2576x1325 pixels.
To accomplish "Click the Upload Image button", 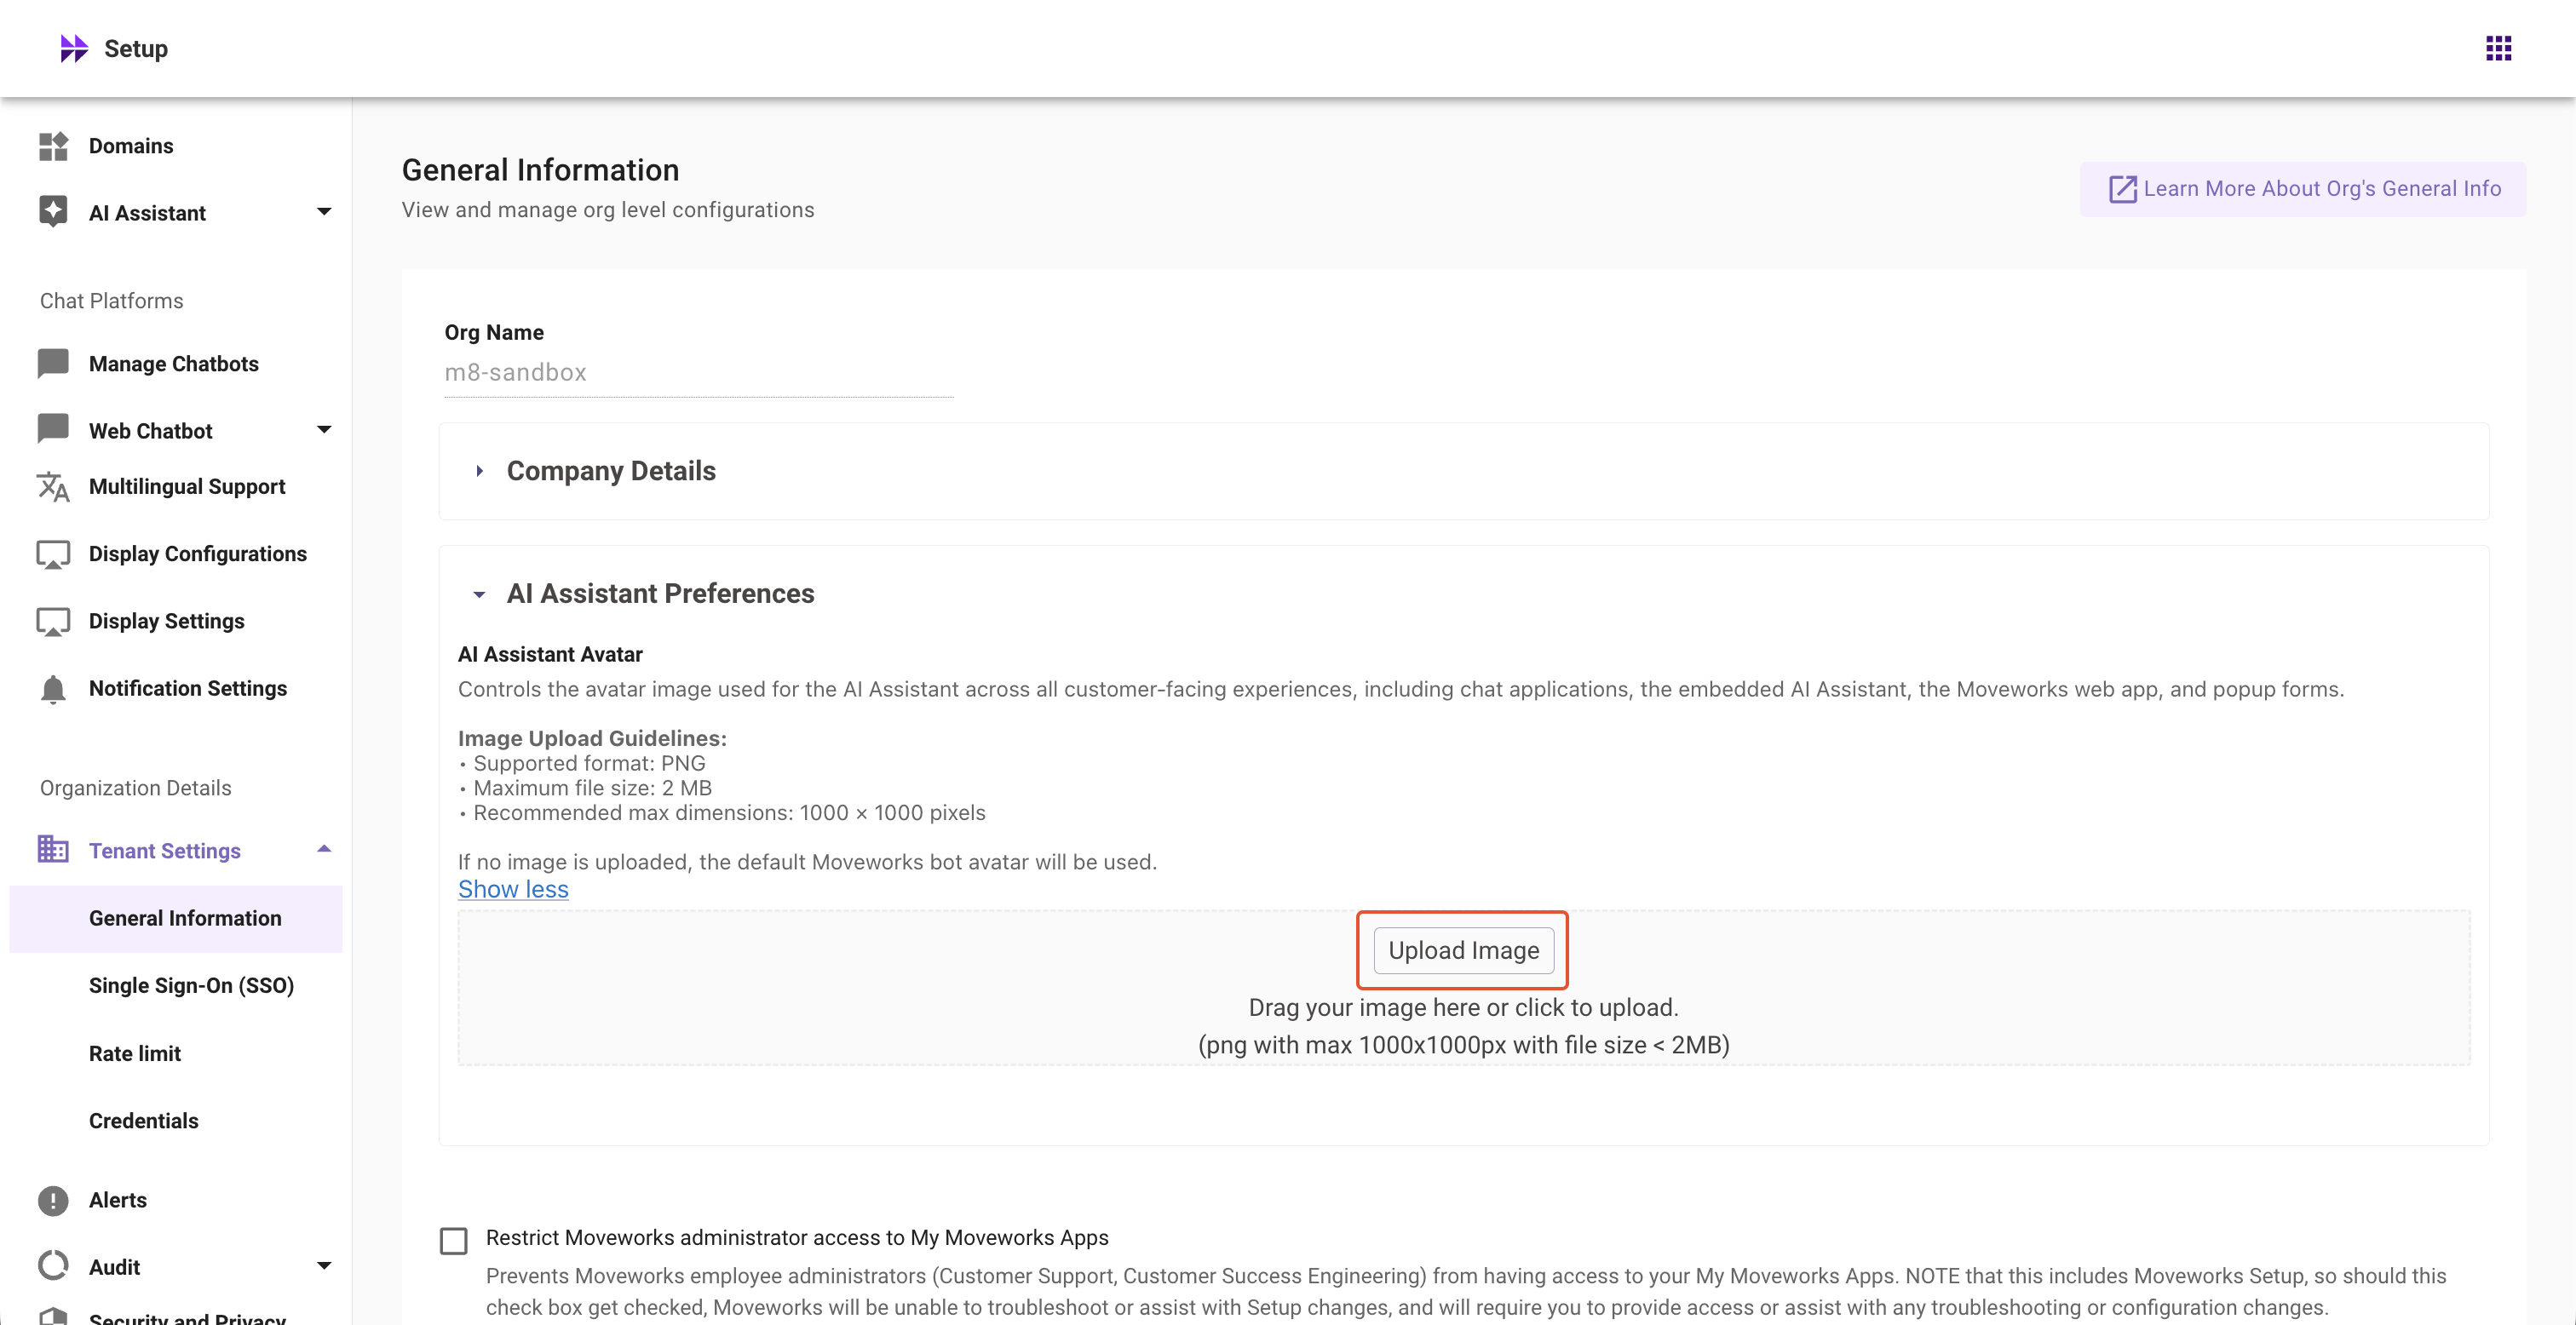I will tap(1463, 950).
